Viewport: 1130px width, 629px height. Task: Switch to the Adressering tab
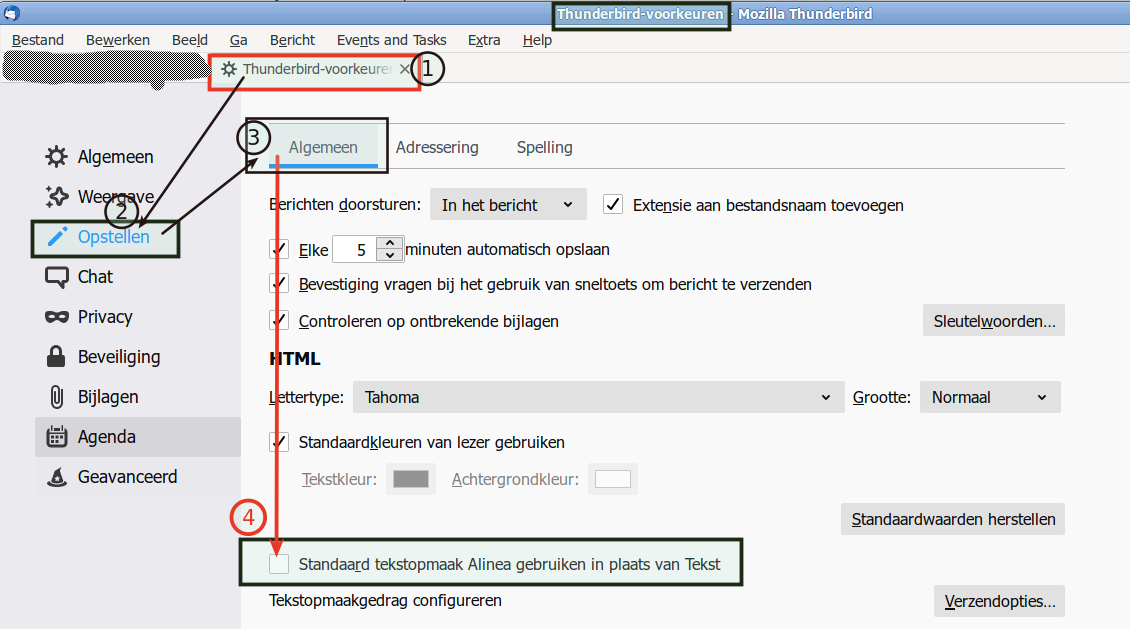[x=437, y=147]
